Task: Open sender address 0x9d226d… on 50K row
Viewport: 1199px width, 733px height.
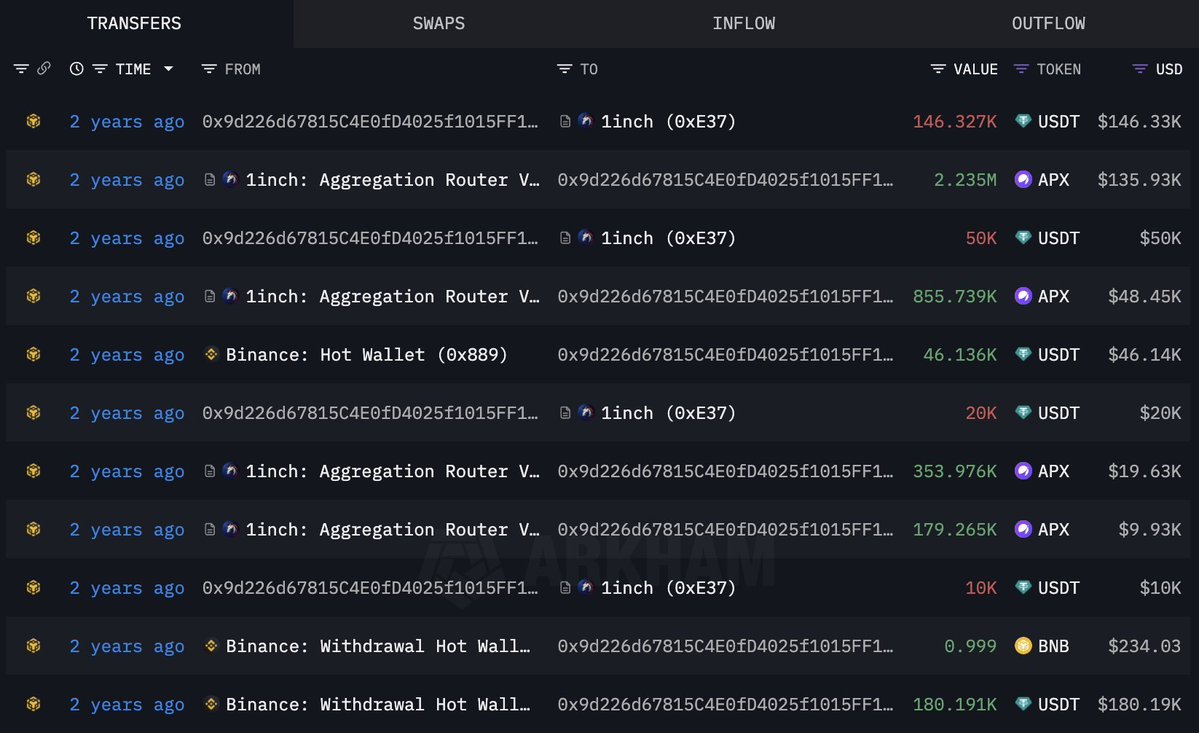Action: pos(370,238)
